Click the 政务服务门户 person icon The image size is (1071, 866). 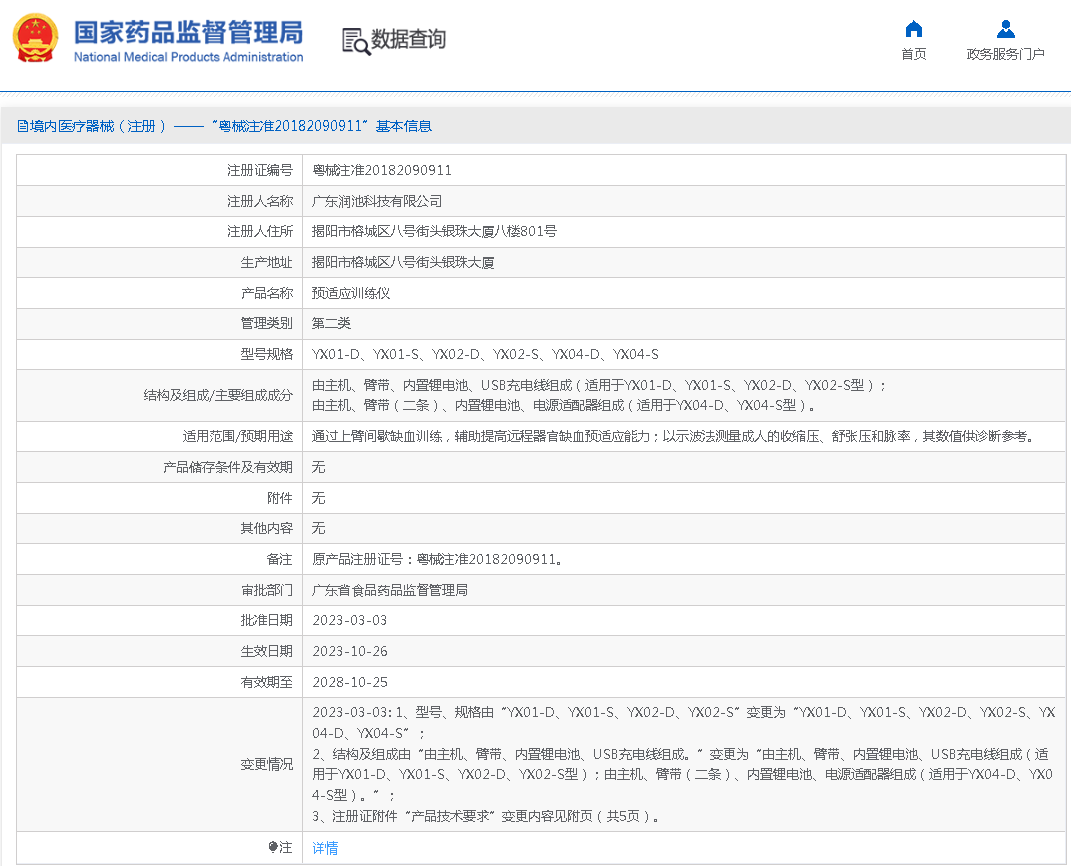click(x=1005, y=29)
